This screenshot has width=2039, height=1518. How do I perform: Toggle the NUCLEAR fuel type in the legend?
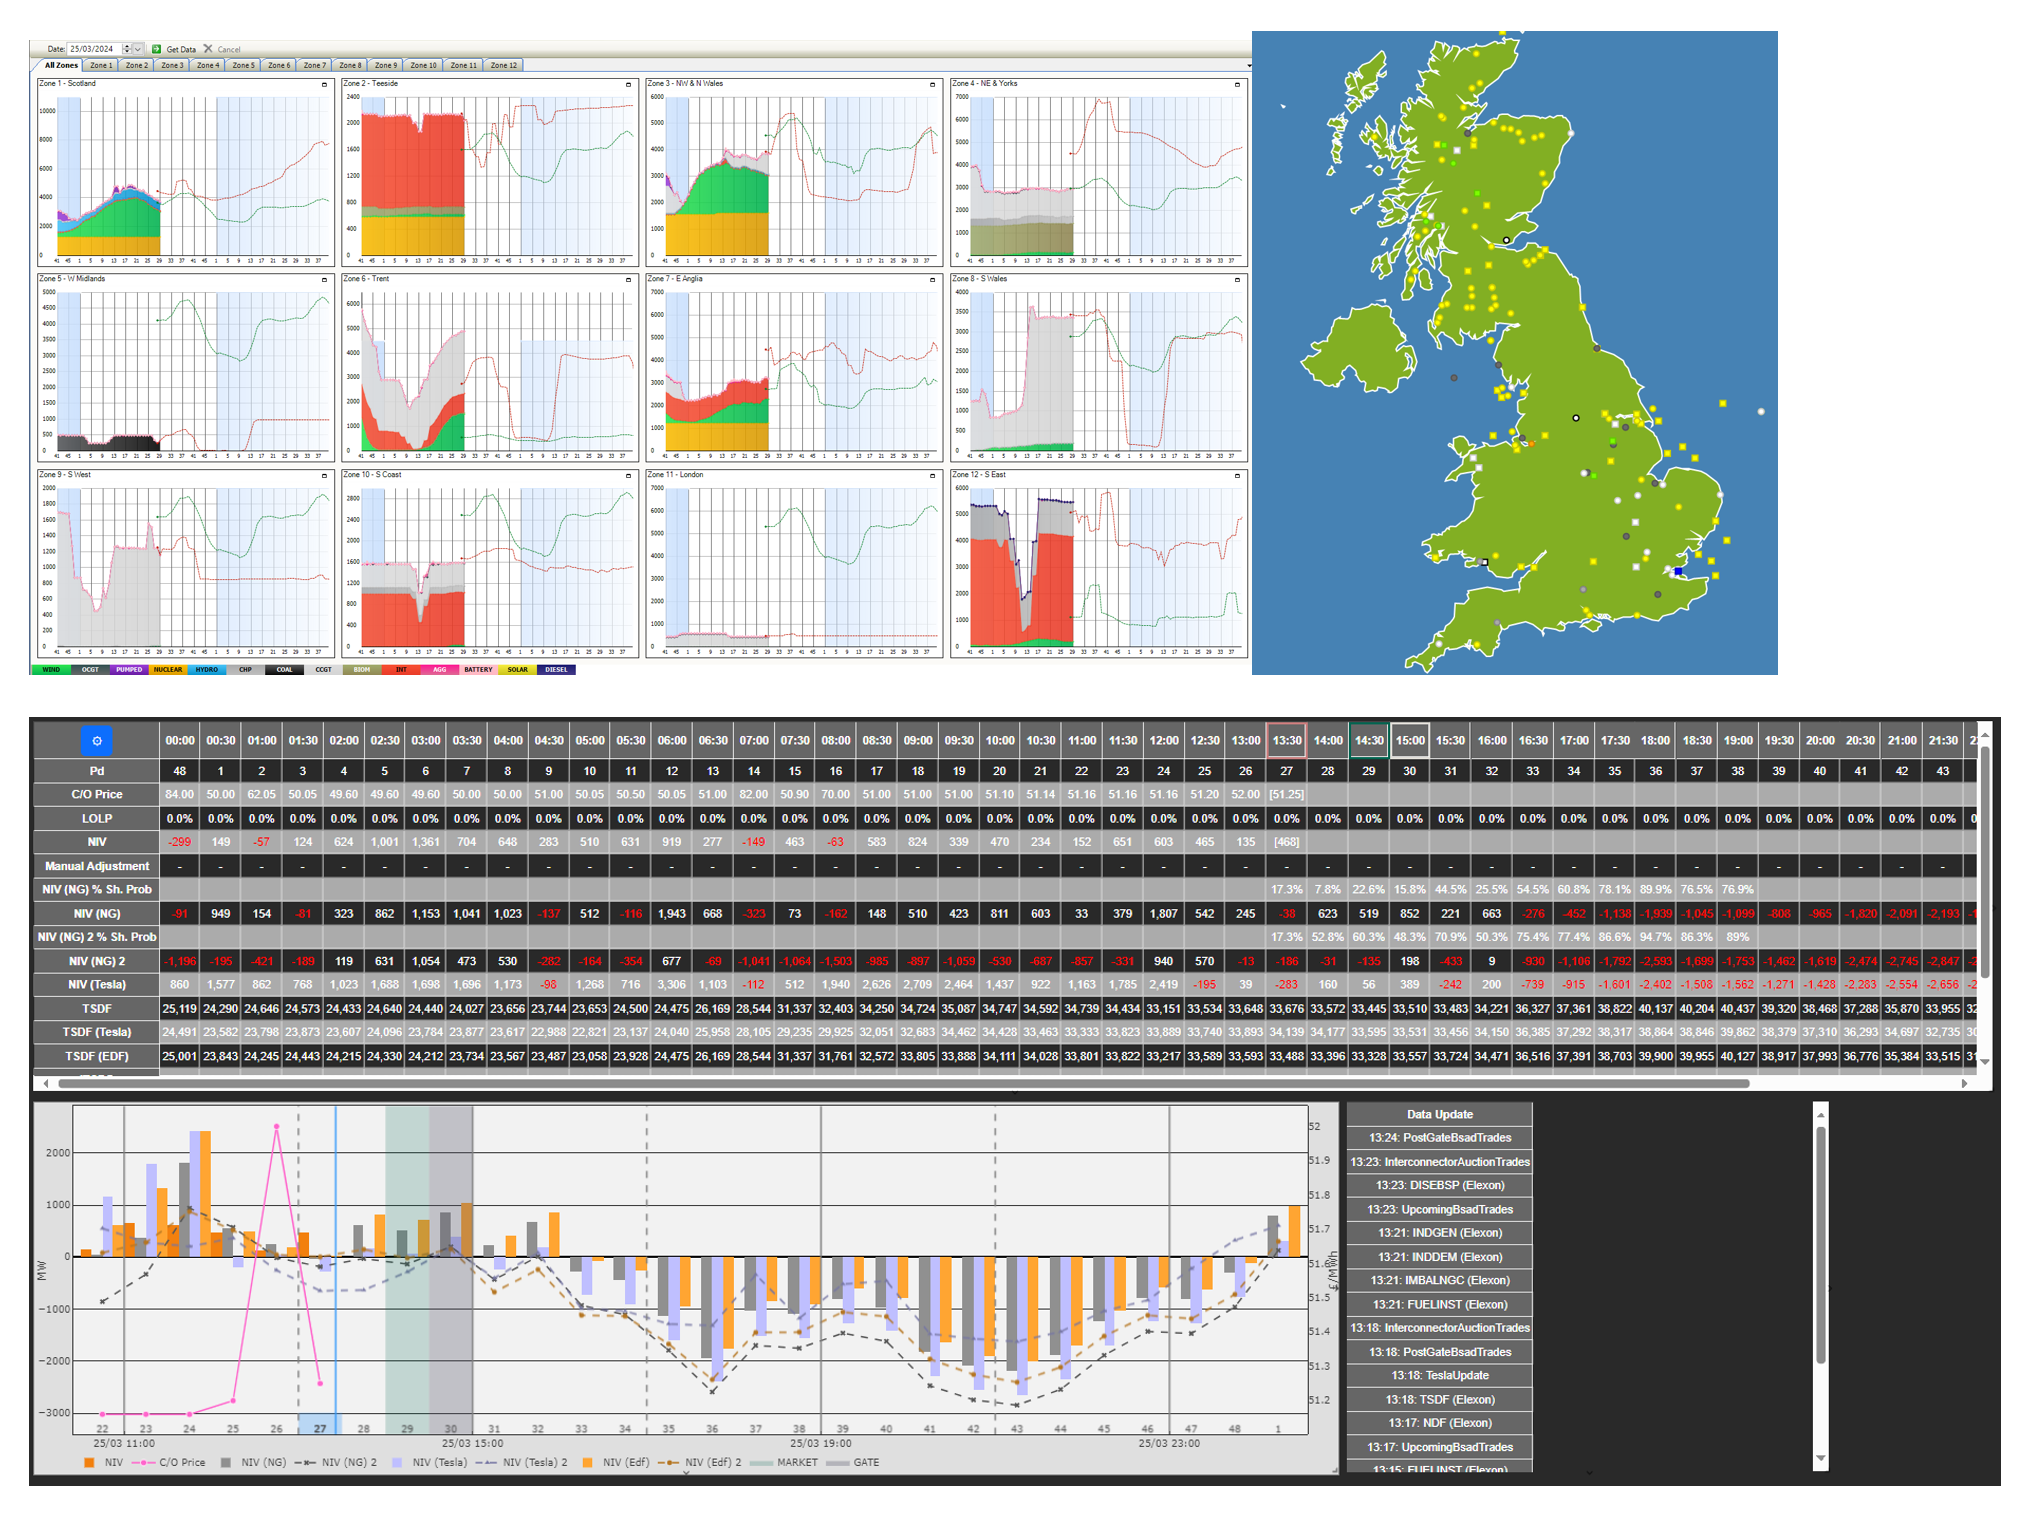166,670
